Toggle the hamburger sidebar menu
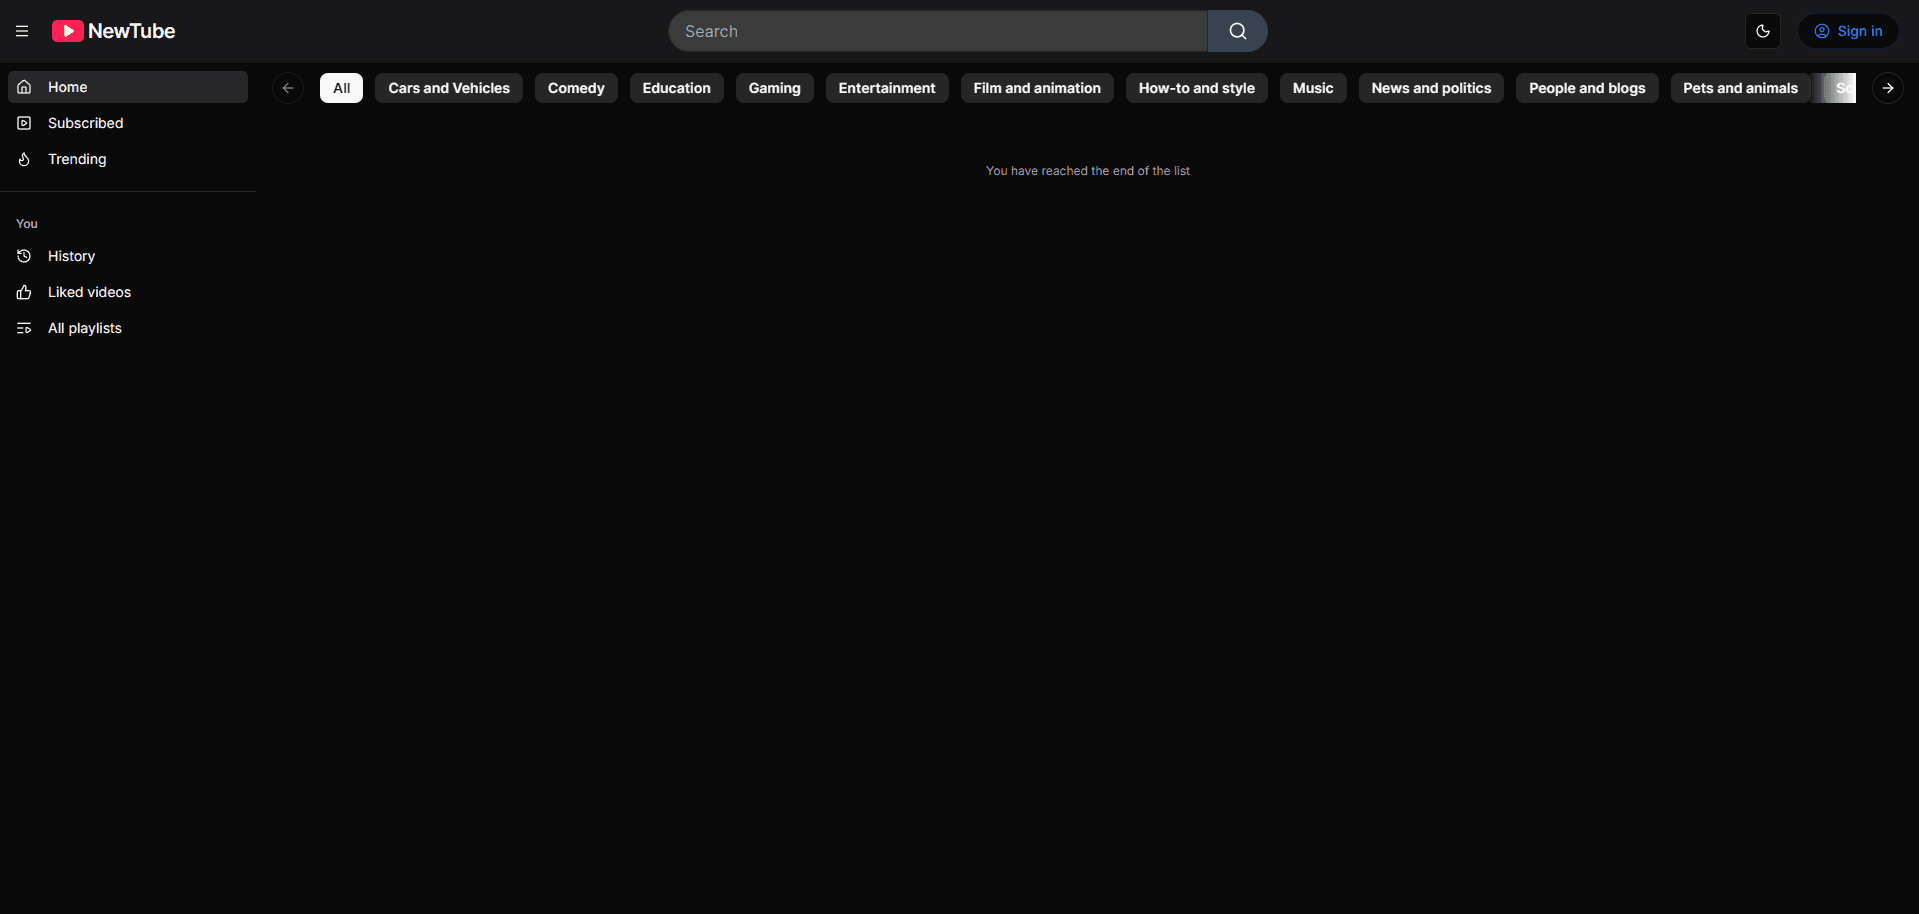Image resolution: width=1919 pixels, height=914 pixels. point(22,31)
